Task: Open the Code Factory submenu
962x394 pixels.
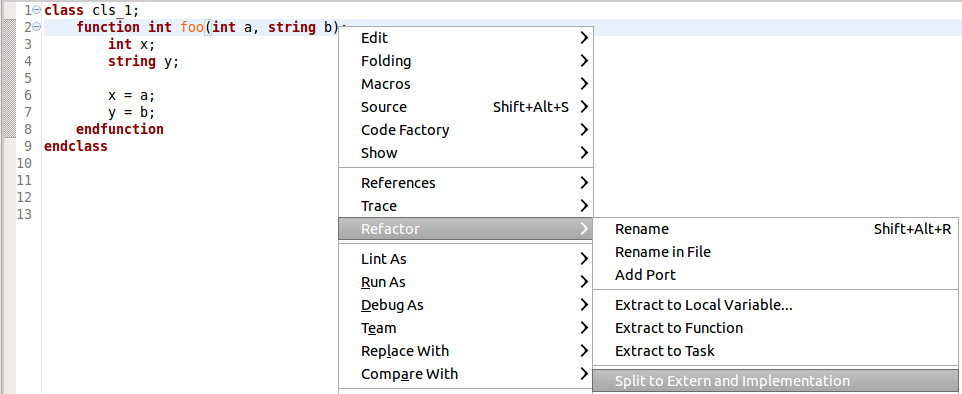Action: 466,129
